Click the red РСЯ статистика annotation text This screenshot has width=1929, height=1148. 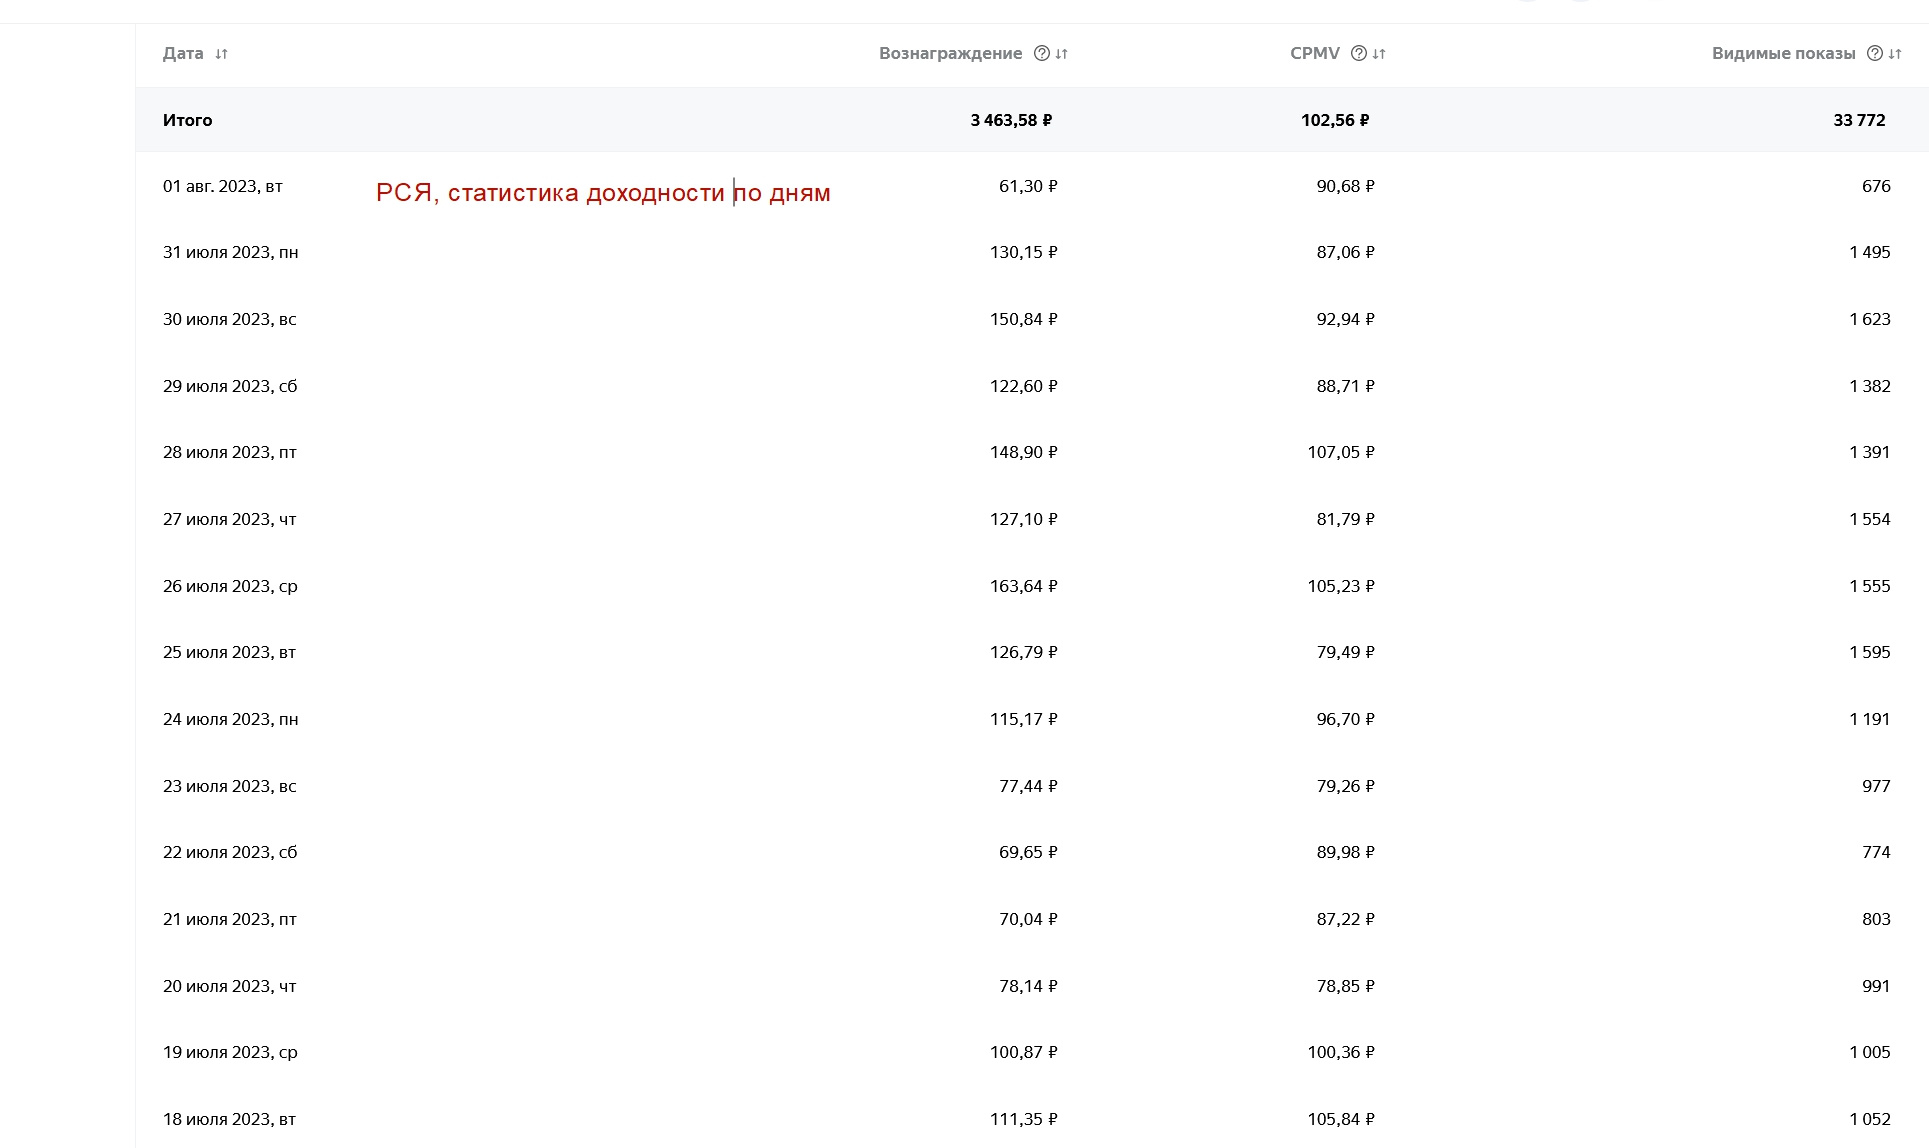pyautogui.click(x=603, y=193)
